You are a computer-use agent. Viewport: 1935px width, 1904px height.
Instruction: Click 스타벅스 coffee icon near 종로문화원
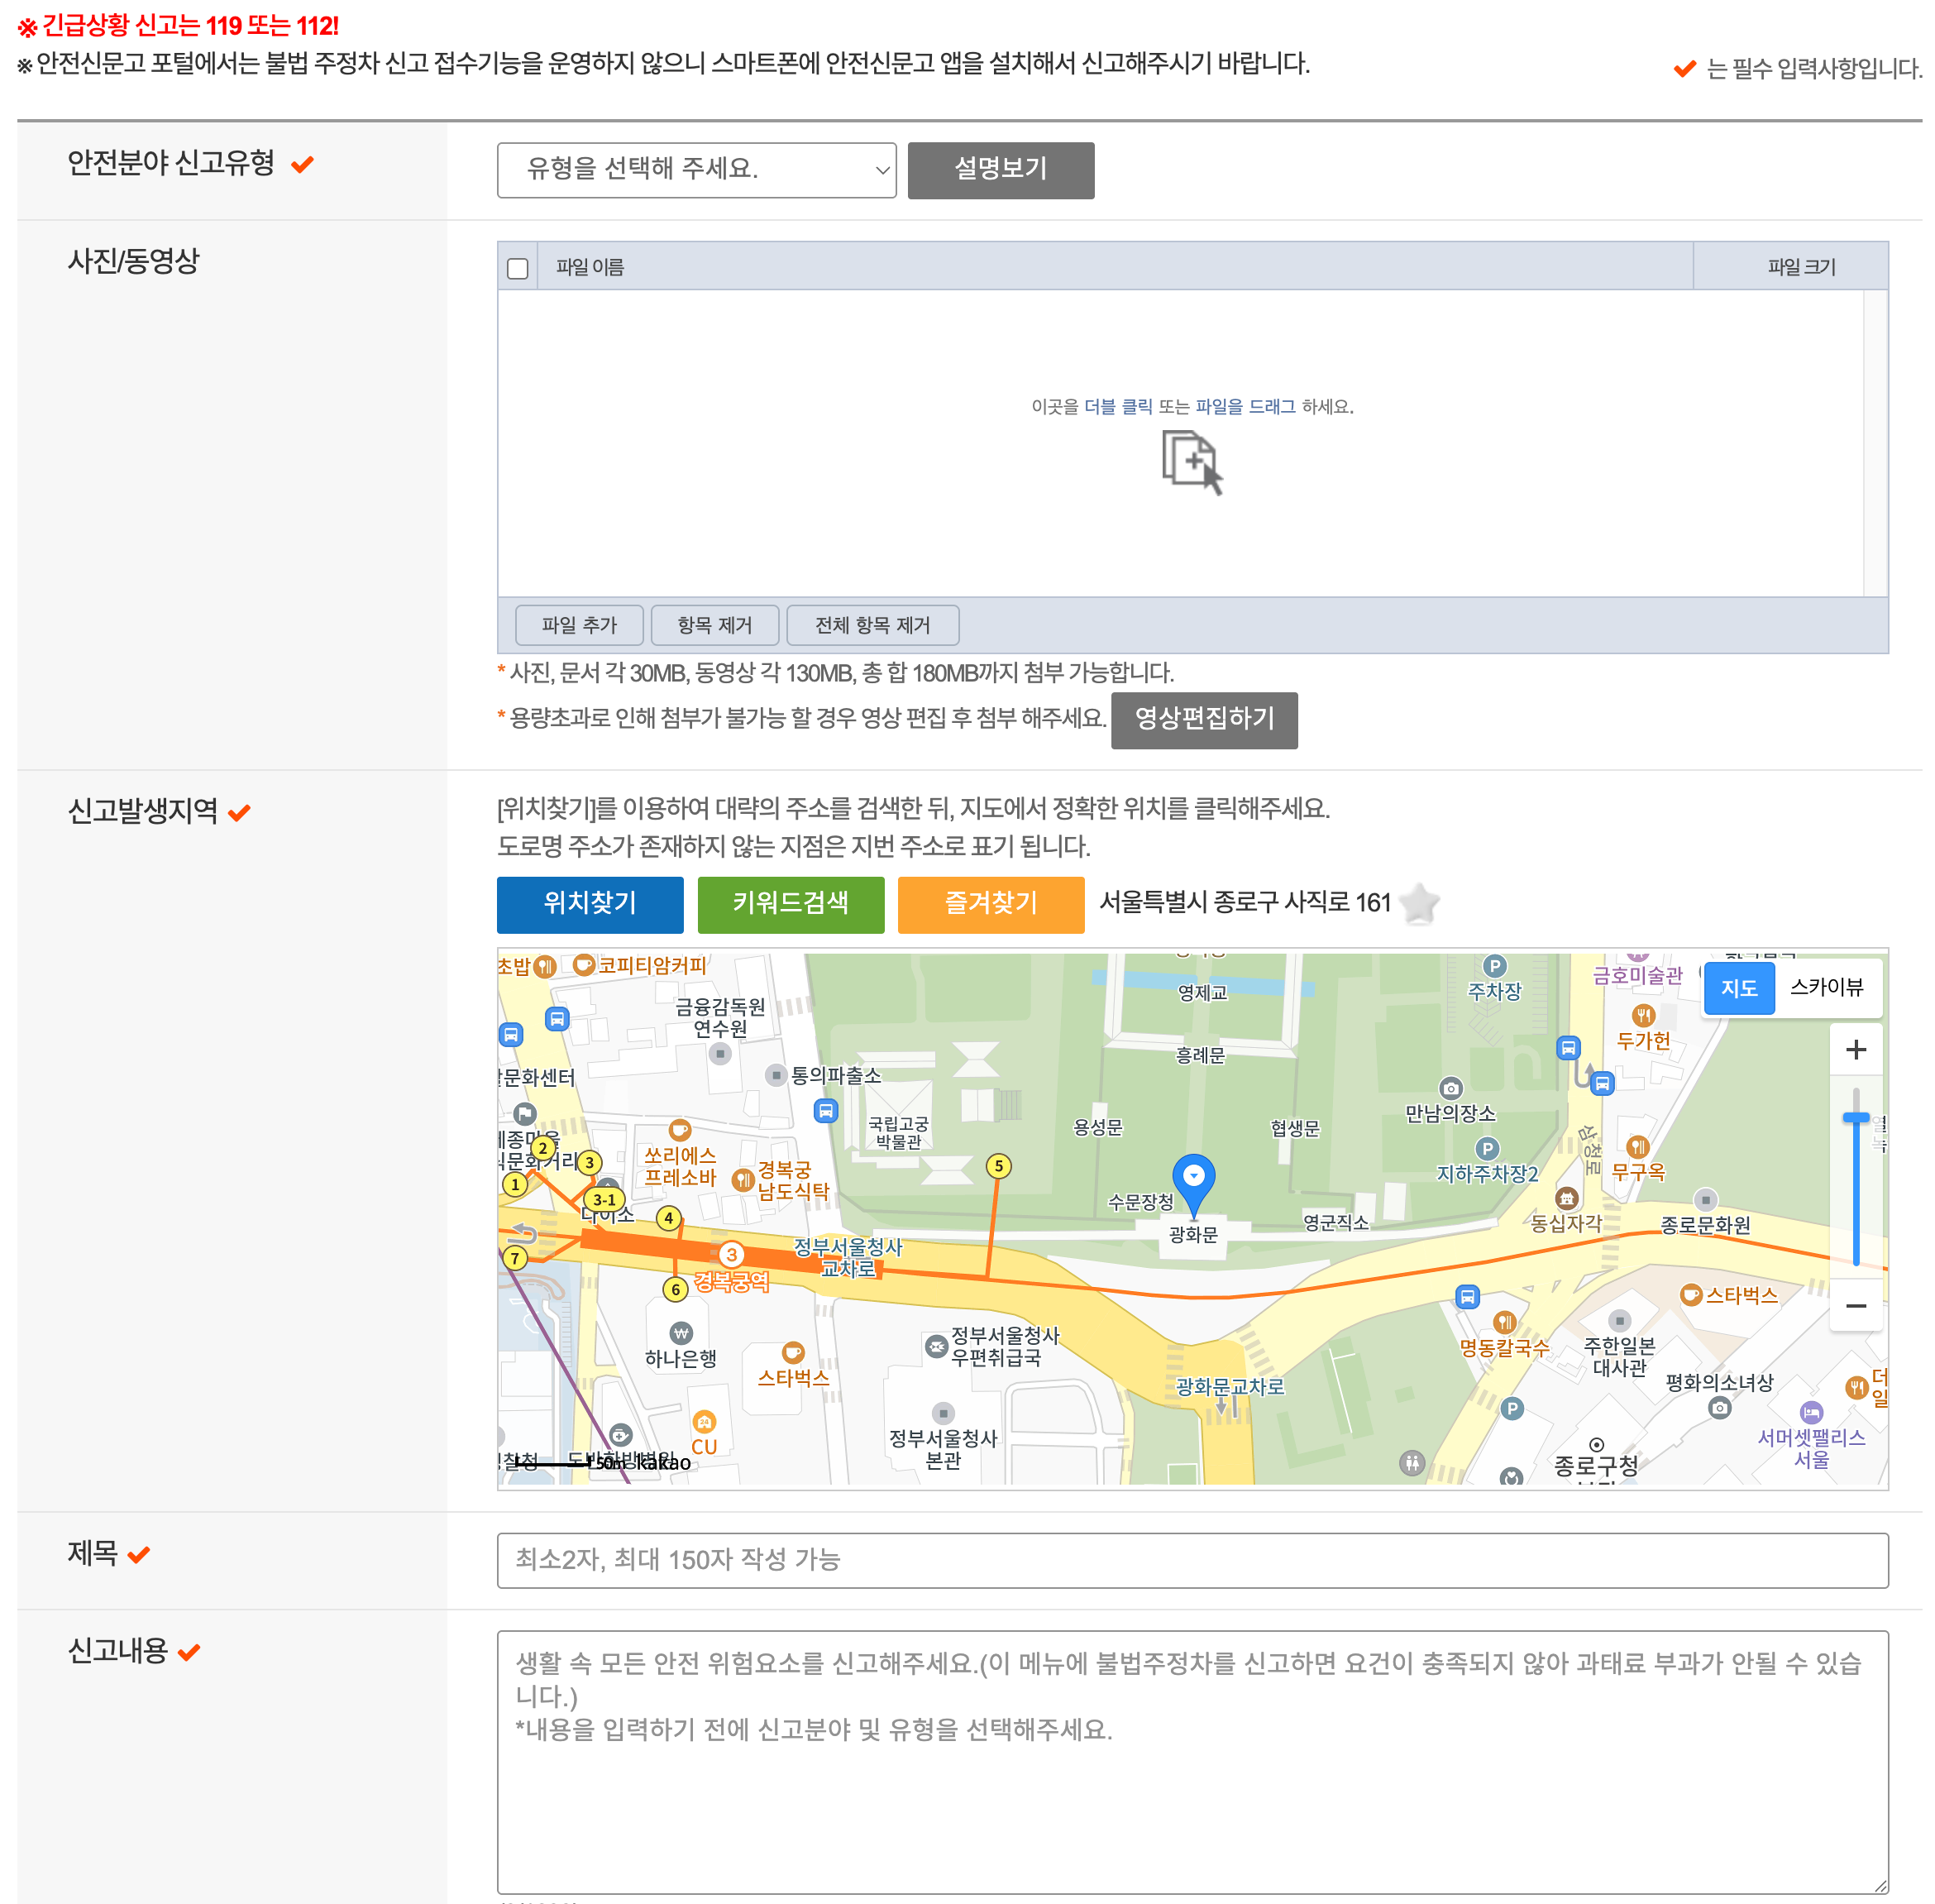1691,1295
